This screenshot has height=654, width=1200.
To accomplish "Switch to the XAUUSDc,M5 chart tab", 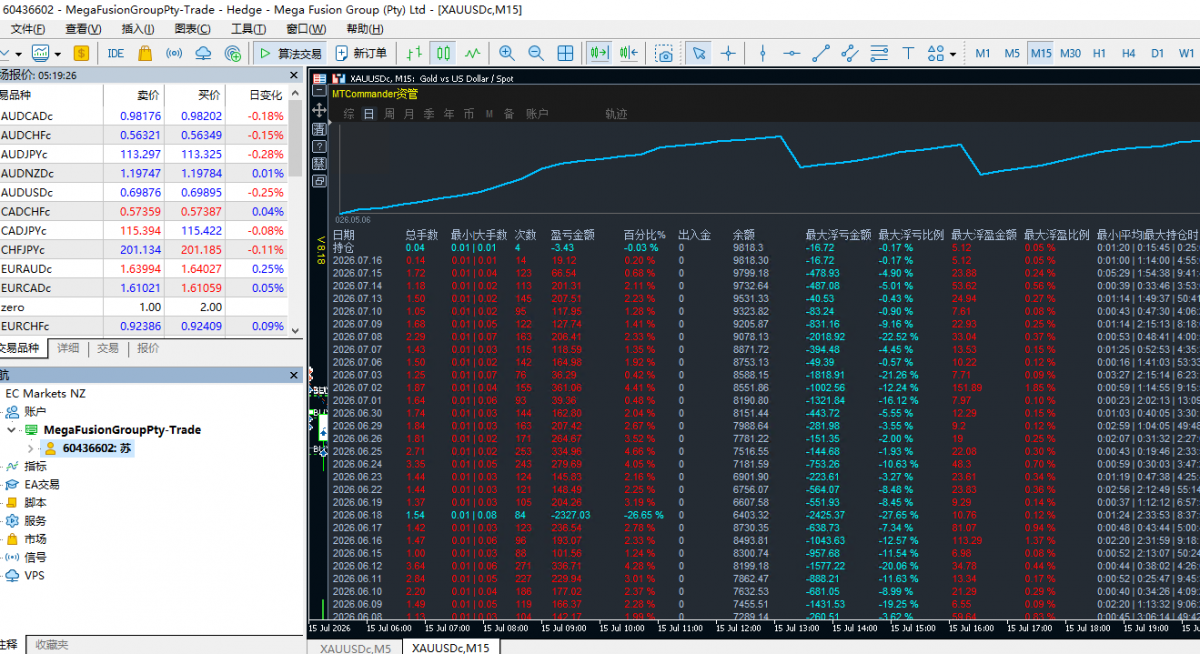I will pos(355,647).
